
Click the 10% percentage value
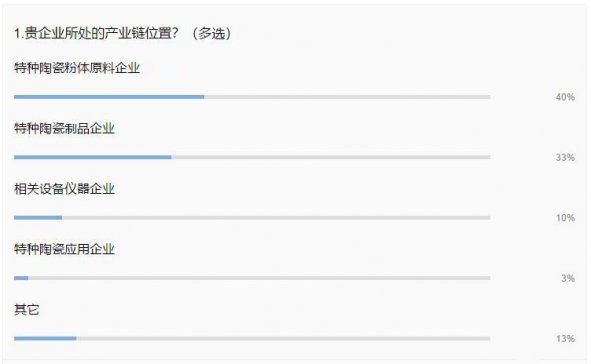[x=565, y=218]
